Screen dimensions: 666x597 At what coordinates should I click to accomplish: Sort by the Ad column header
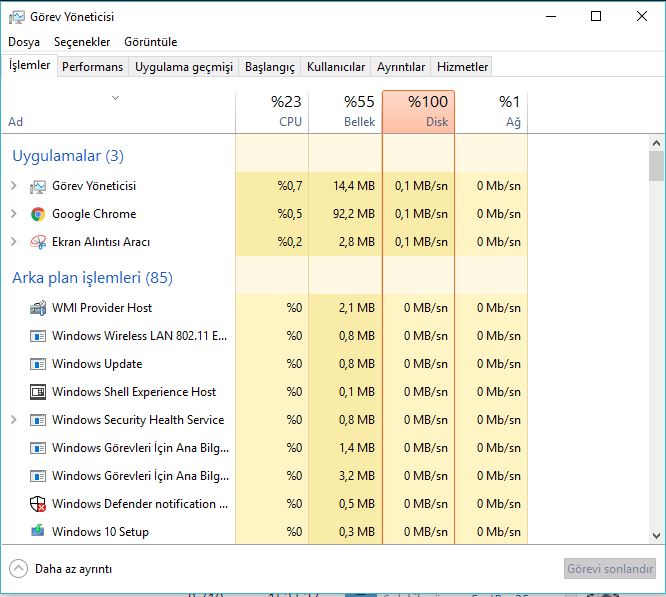click(119, 112)
